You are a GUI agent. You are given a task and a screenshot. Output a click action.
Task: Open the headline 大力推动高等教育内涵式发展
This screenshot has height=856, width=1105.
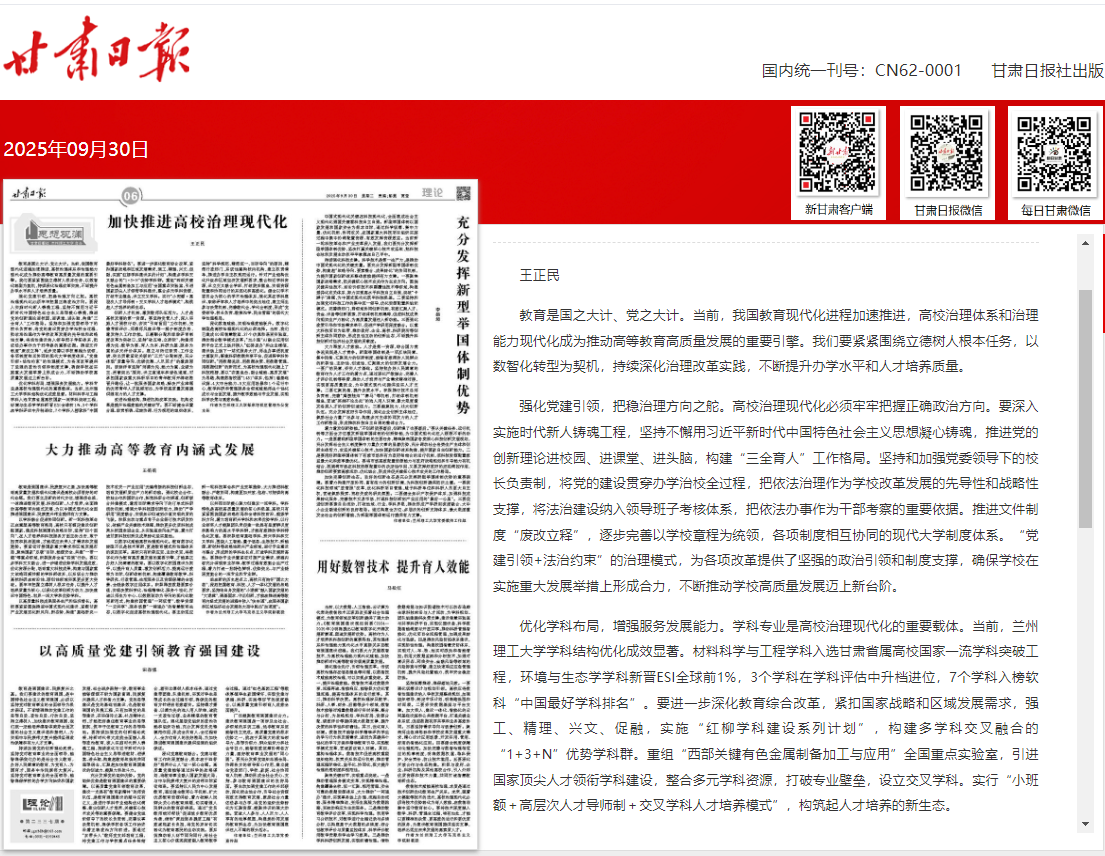tap(150, 447)
